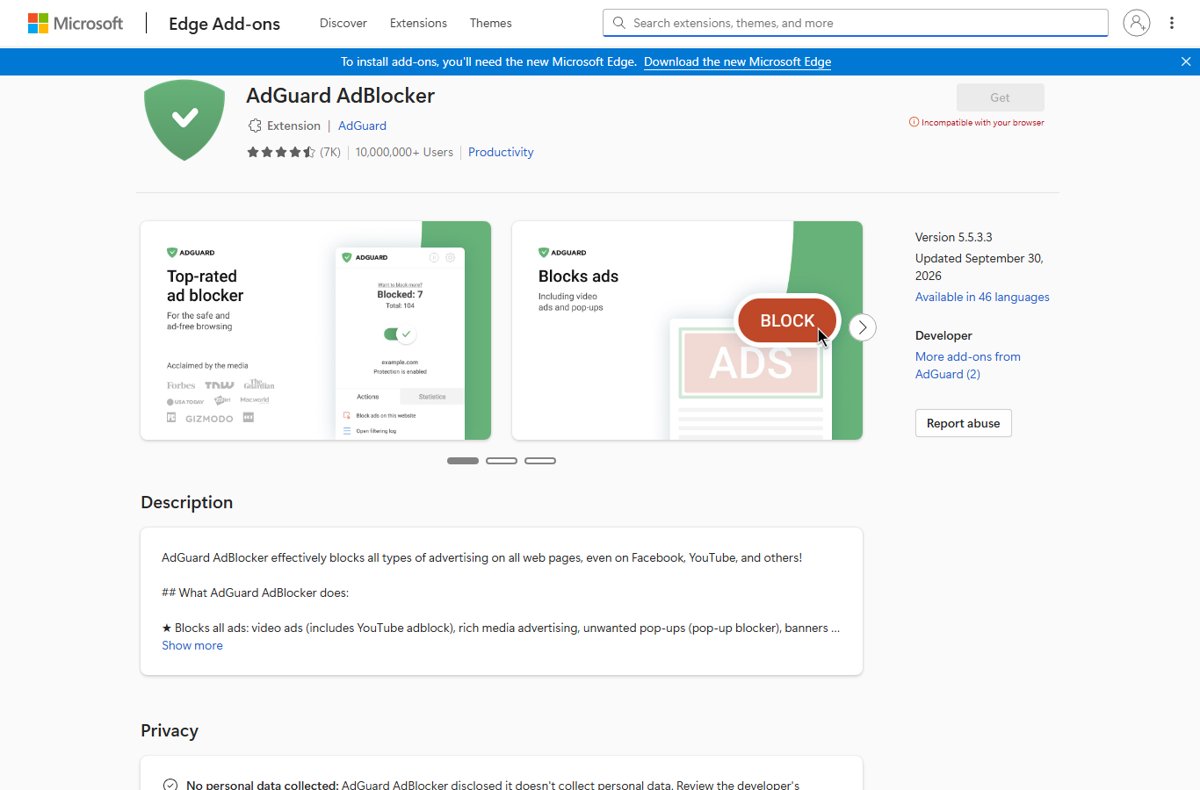Click the Version 5.5.3.3 text
This screenshot has width=1200, height=790.
[x=953, y=237]
